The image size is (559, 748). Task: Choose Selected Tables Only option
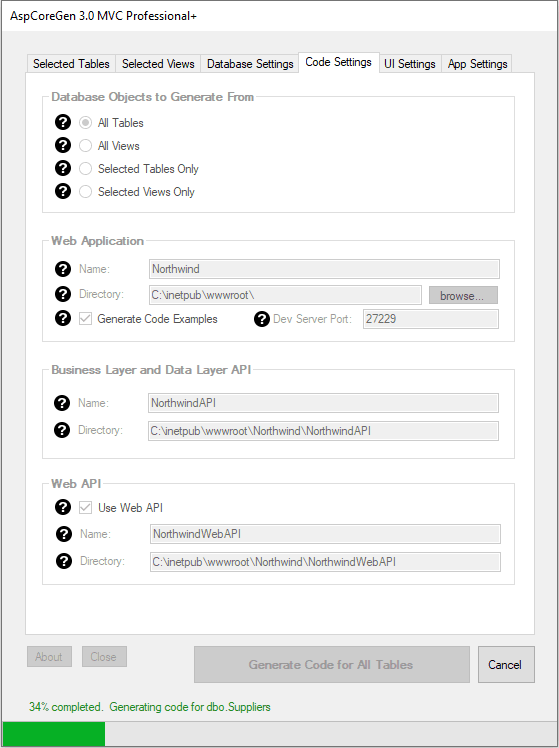point(85,168)
